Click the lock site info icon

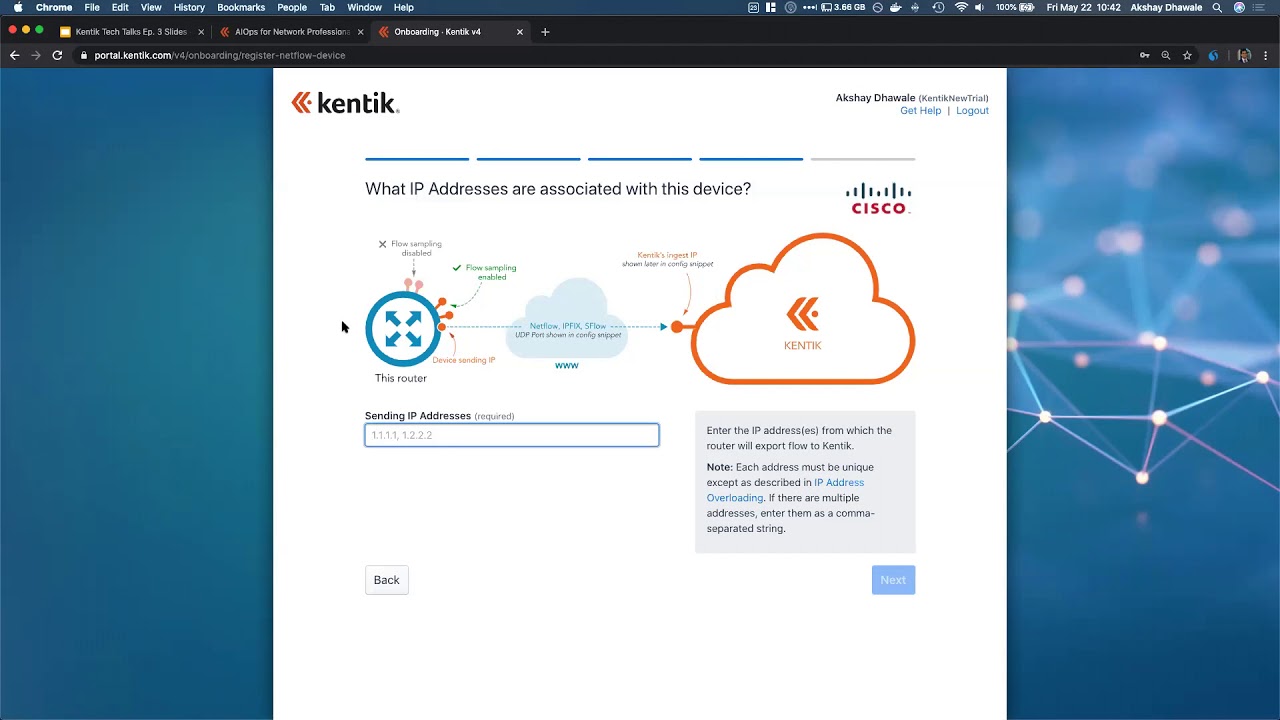click(84, 56)
